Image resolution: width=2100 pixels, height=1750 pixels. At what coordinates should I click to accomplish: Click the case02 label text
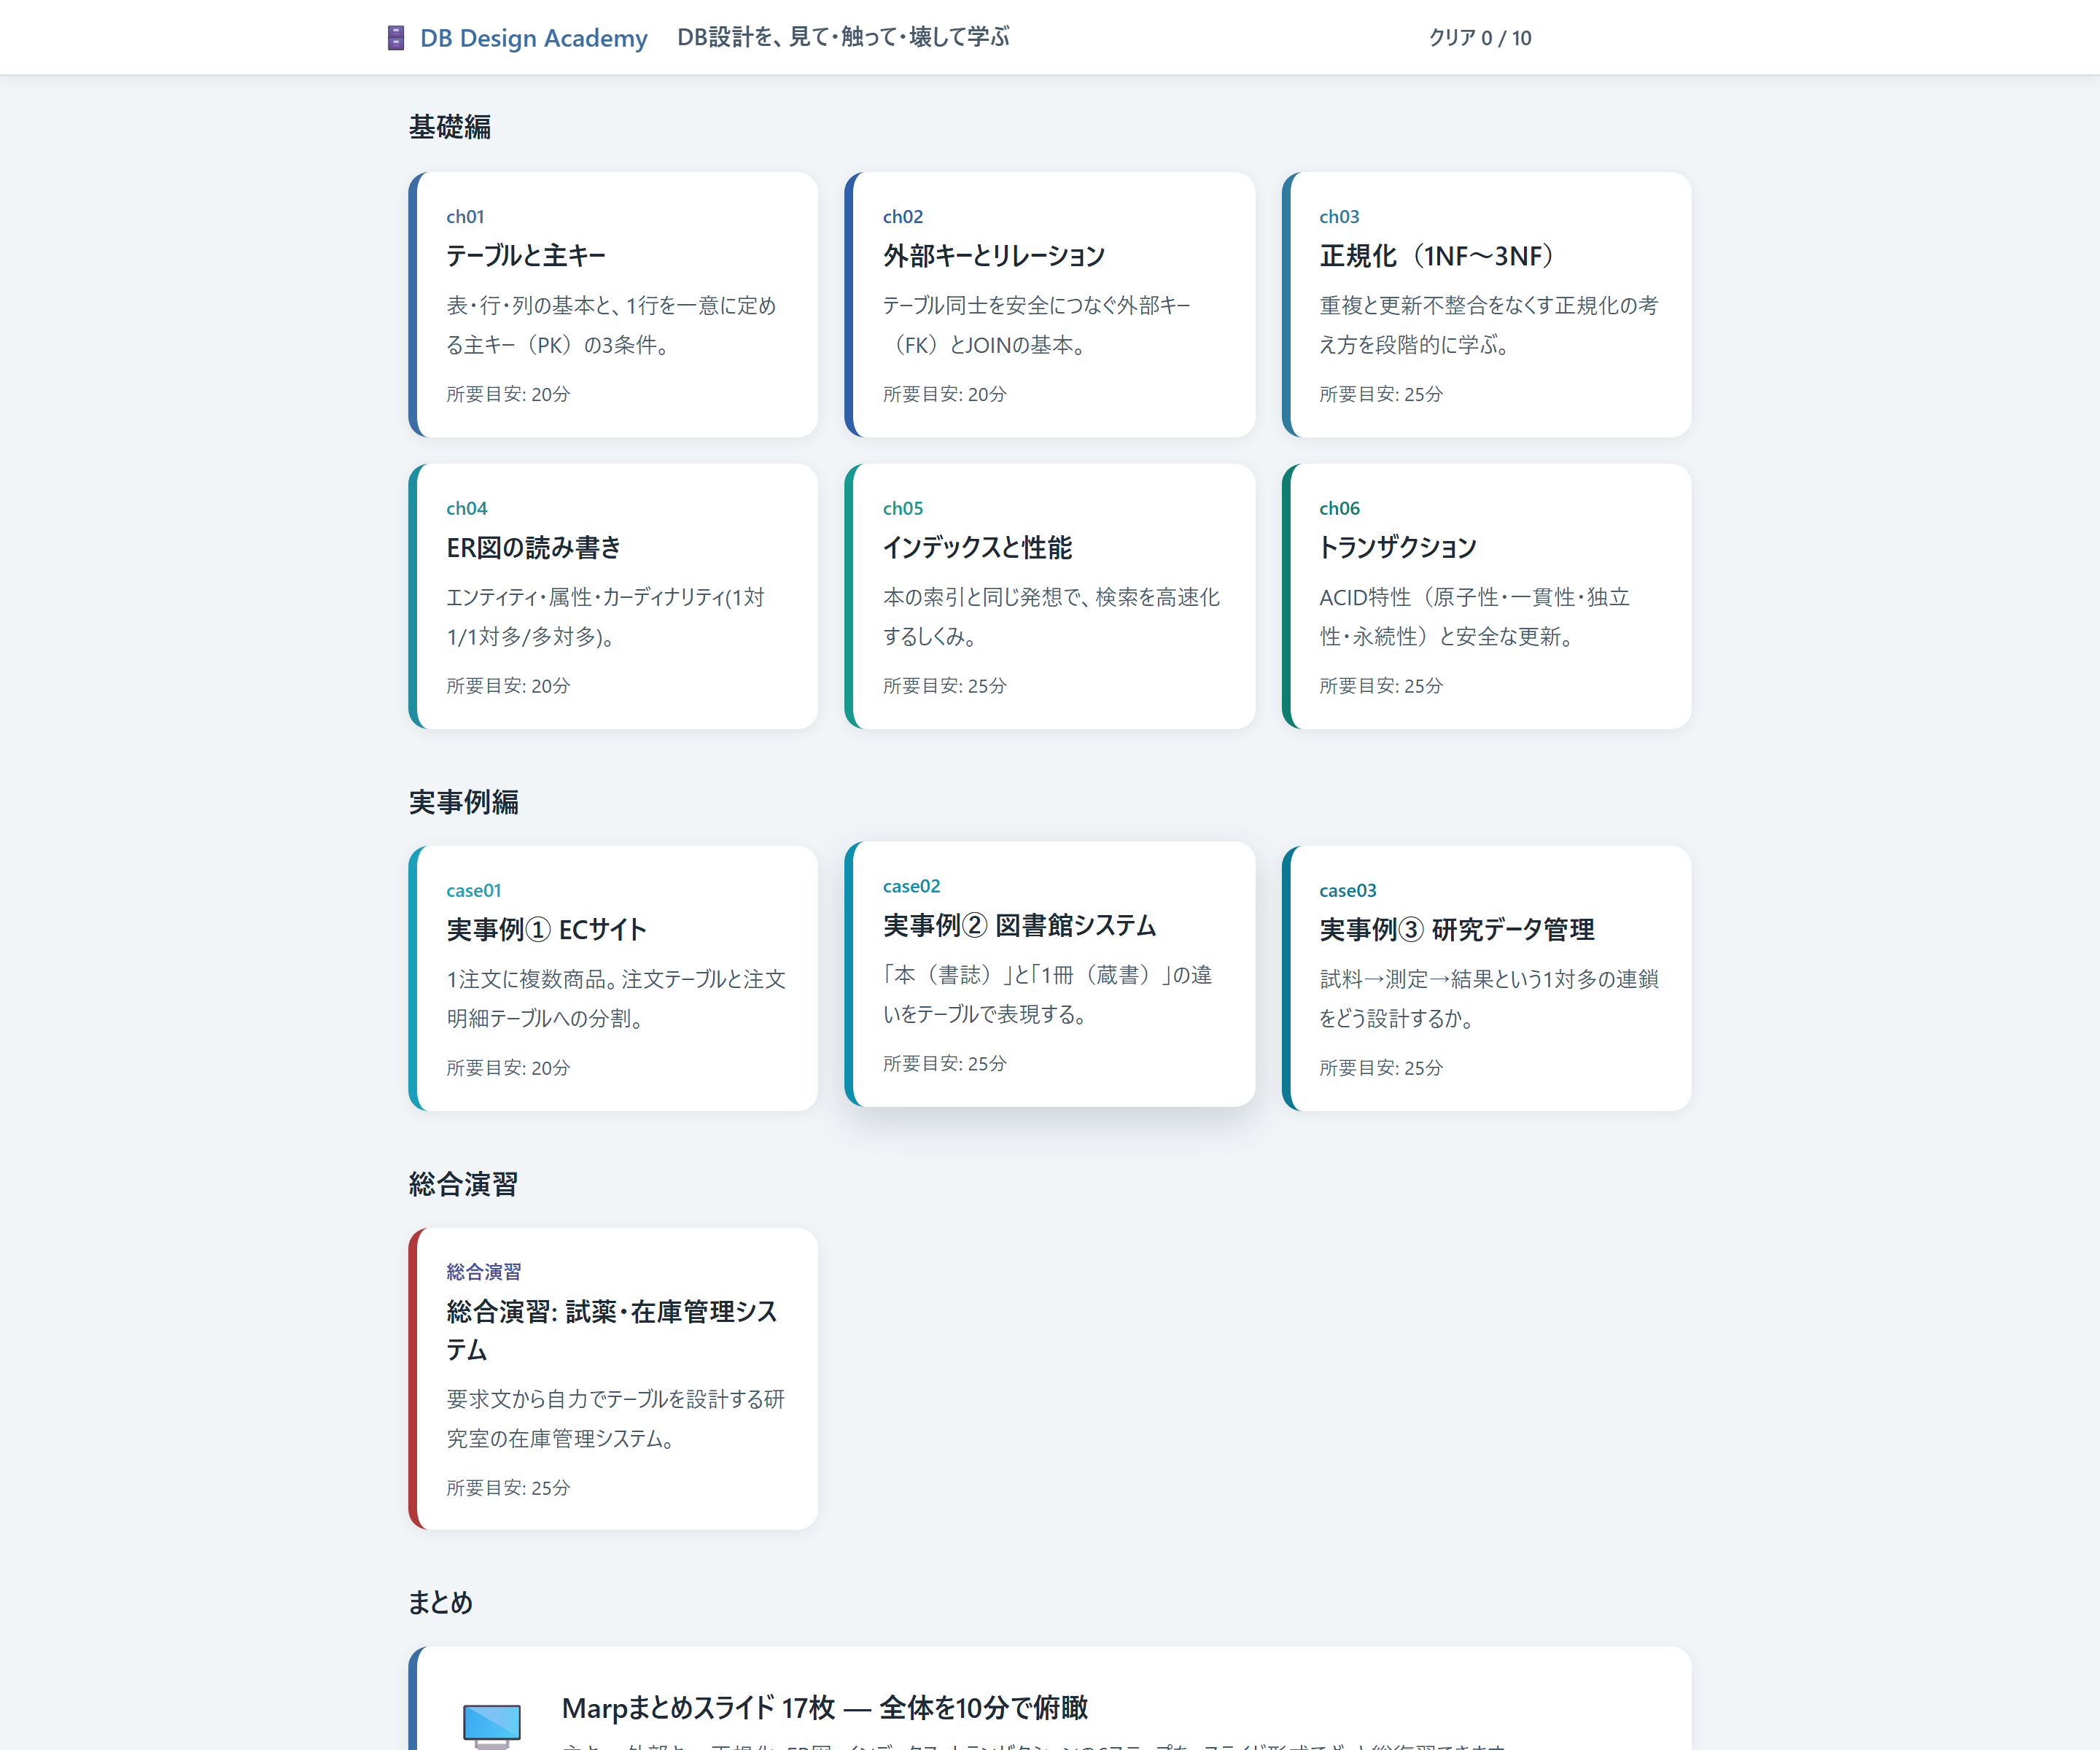click(911, 886)
